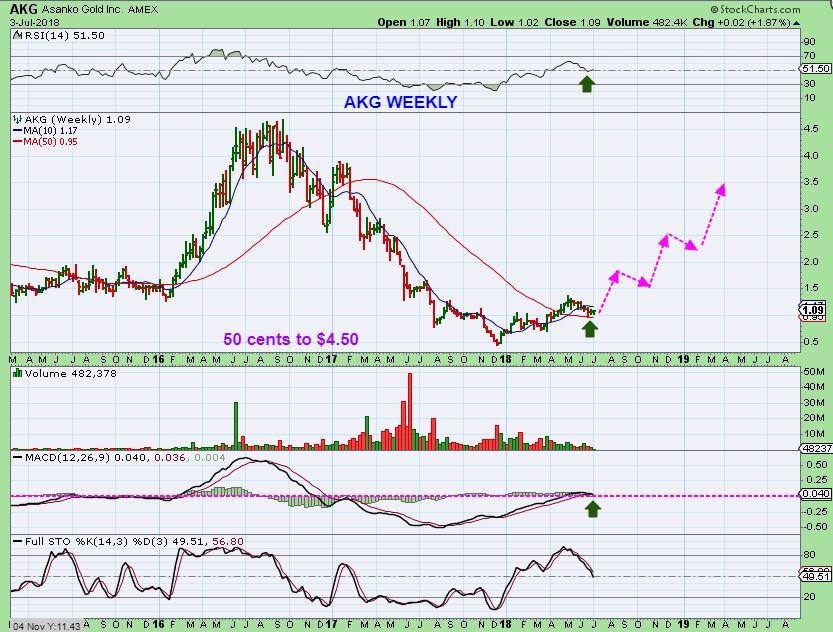
Task: Click the 4.5 price axis label
Action: (811, 129)
